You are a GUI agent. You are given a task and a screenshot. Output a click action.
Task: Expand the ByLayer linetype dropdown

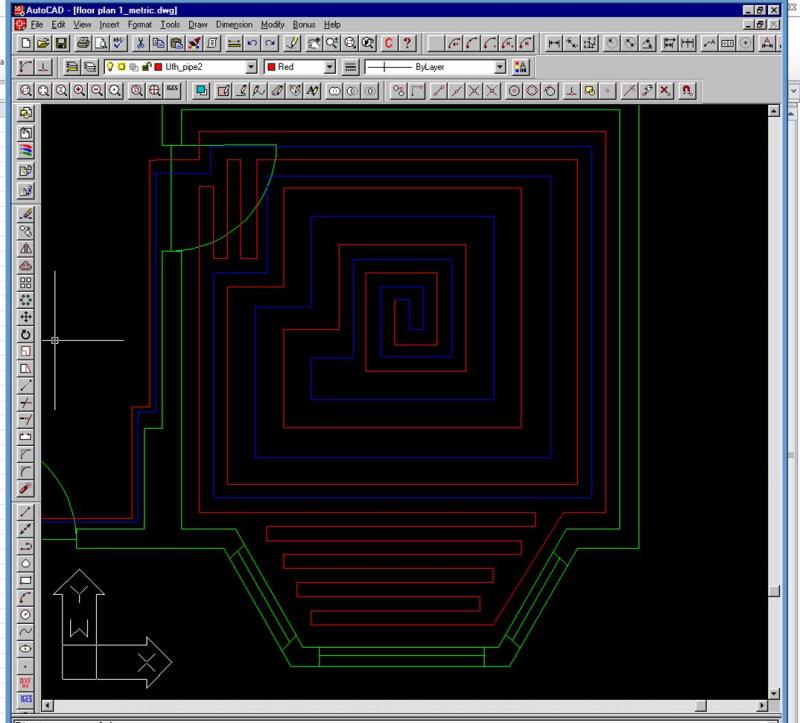click(500, 67)
